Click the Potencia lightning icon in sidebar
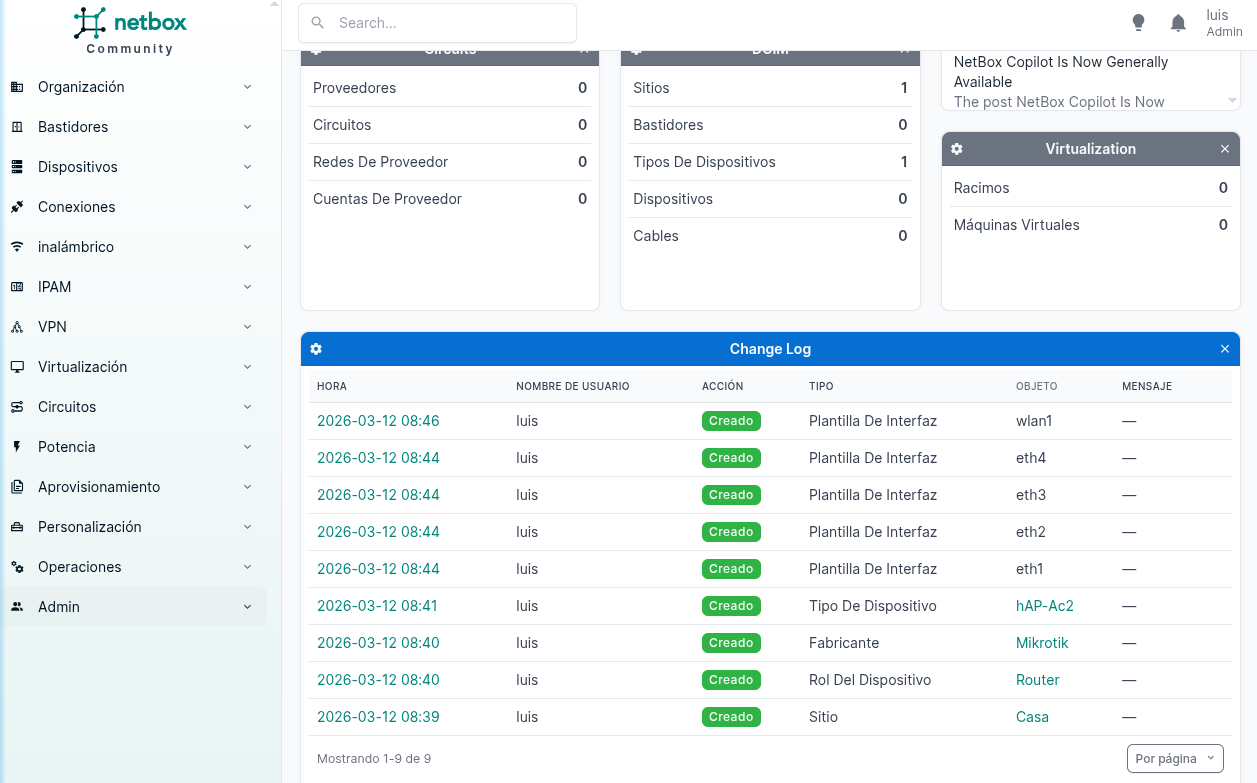 [17, 447]
